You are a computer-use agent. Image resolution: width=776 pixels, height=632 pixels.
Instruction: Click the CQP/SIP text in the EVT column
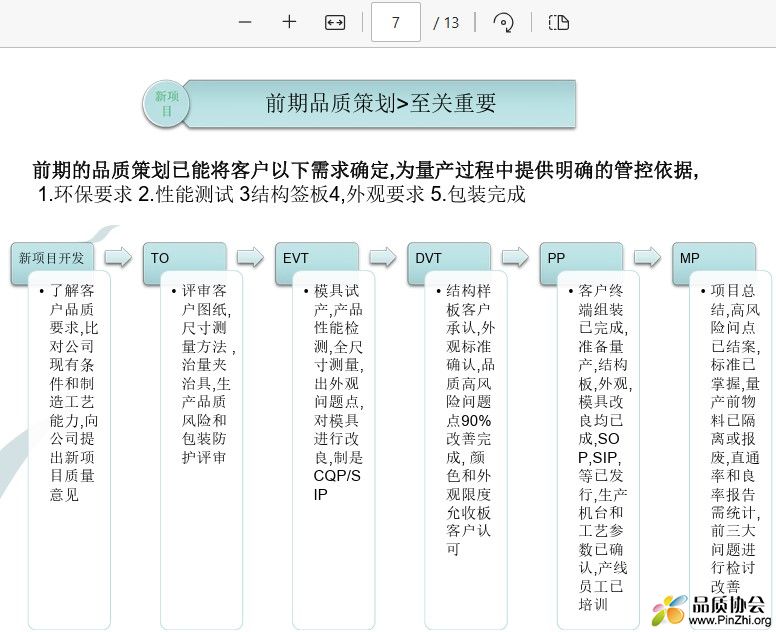click(x=337, y=485)
